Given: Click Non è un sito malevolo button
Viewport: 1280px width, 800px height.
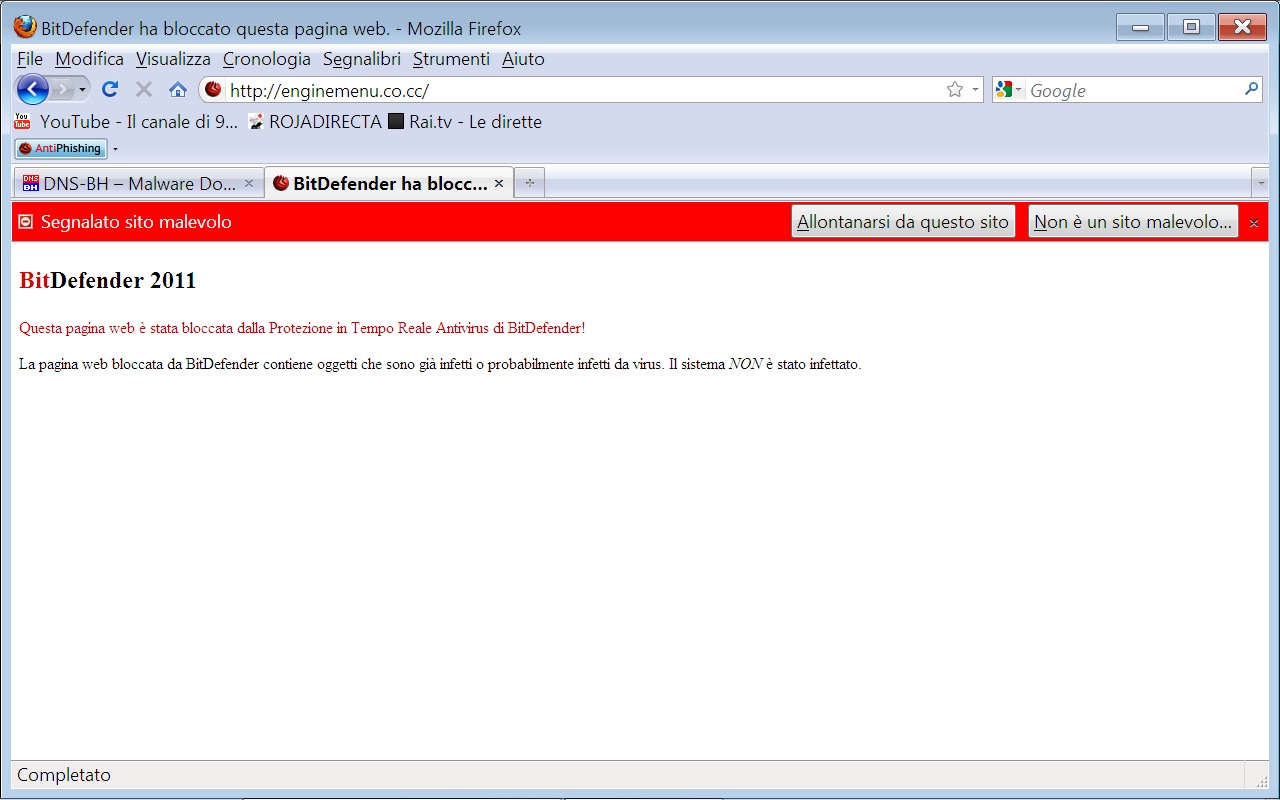Looking at the screenshot, I should pyautogui.click(x=1133, y=222).
